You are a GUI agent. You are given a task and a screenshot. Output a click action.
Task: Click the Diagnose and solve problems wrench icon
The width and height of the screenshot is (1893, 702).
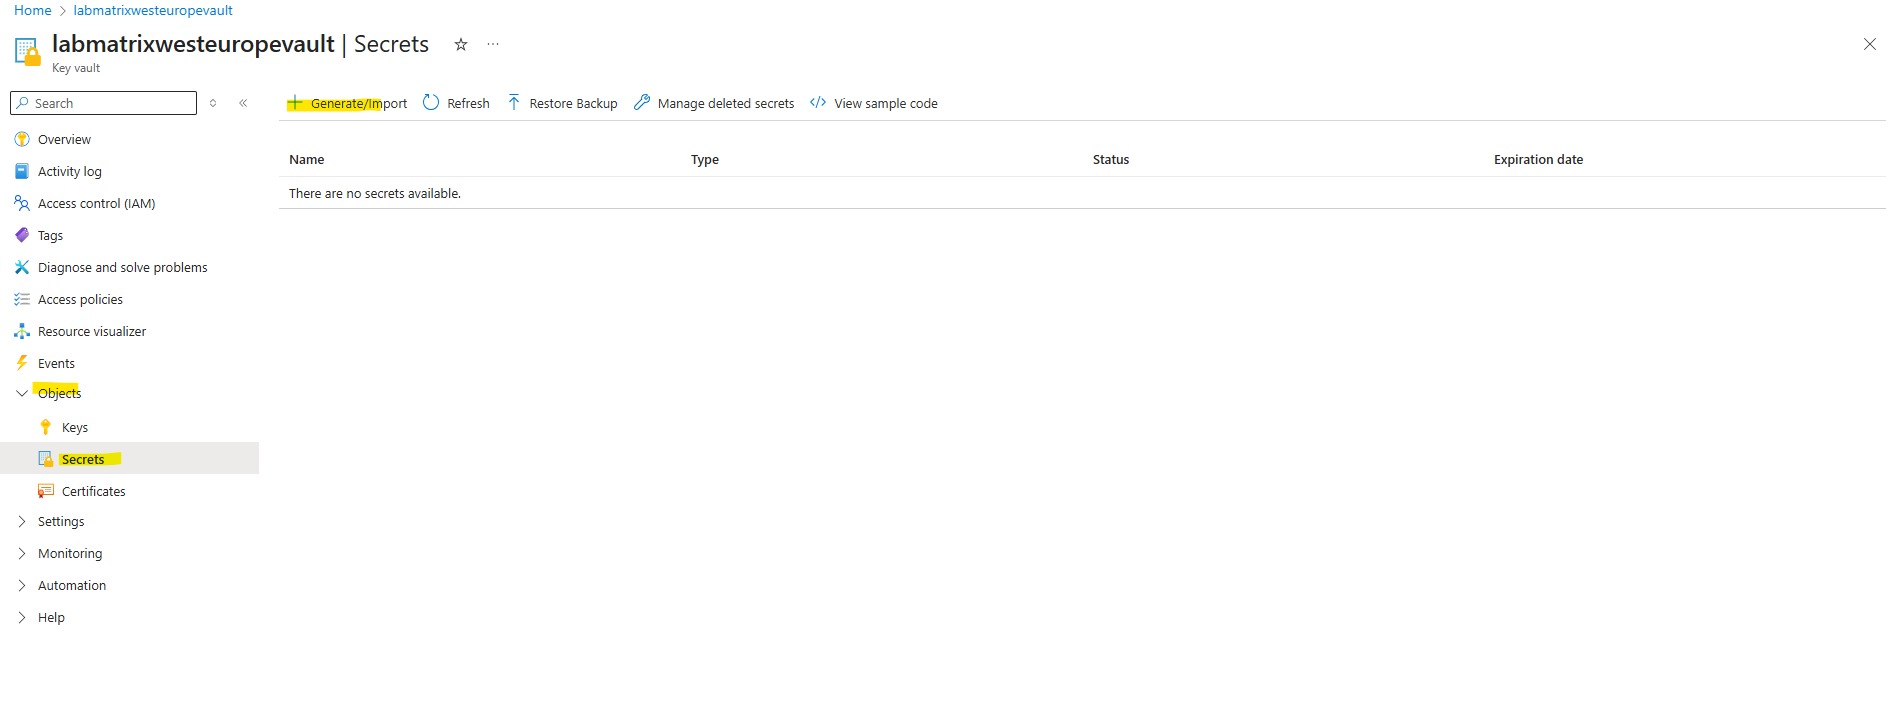[22, 267]
